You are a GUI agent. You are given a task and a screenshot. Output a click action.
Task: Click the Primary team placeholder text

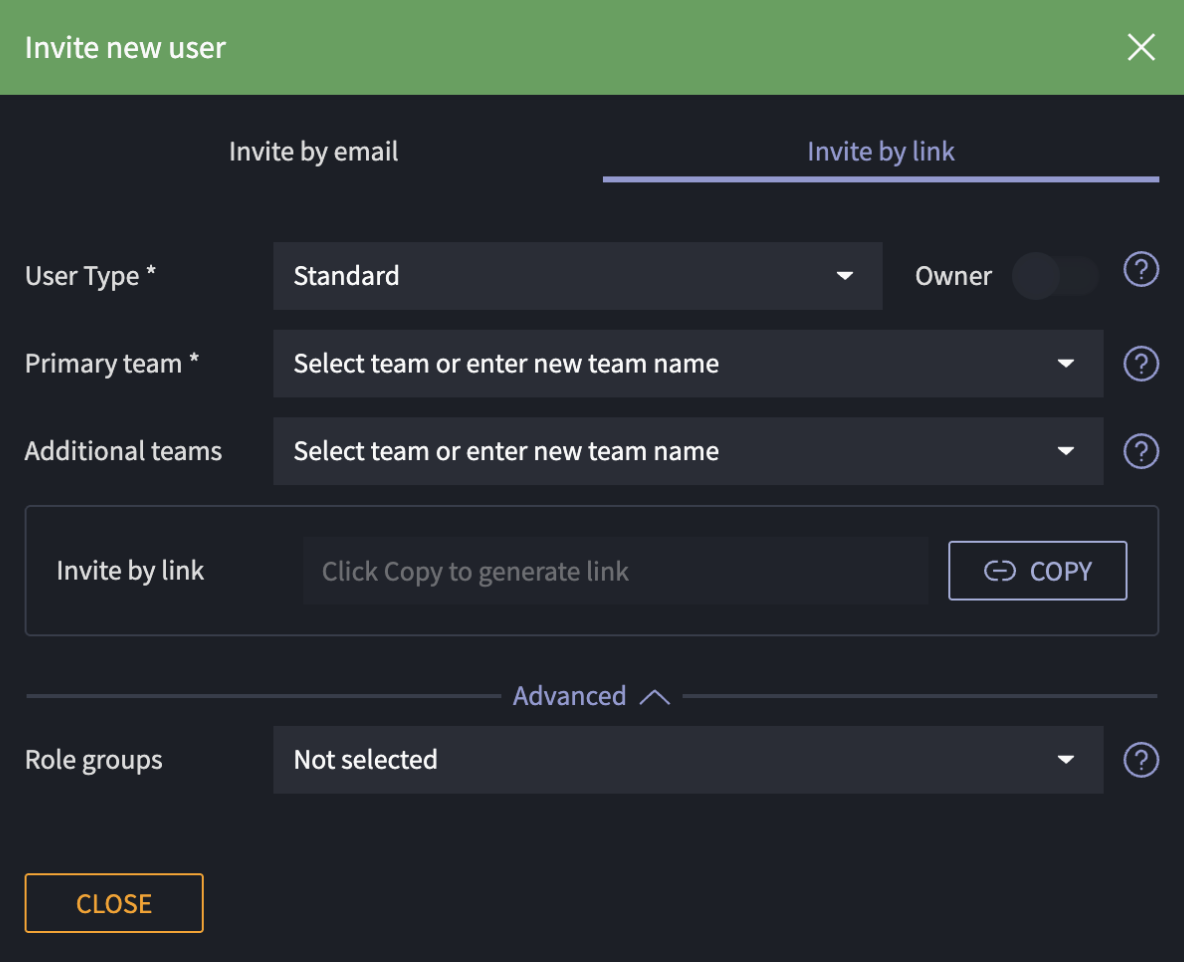pos(506,364)
